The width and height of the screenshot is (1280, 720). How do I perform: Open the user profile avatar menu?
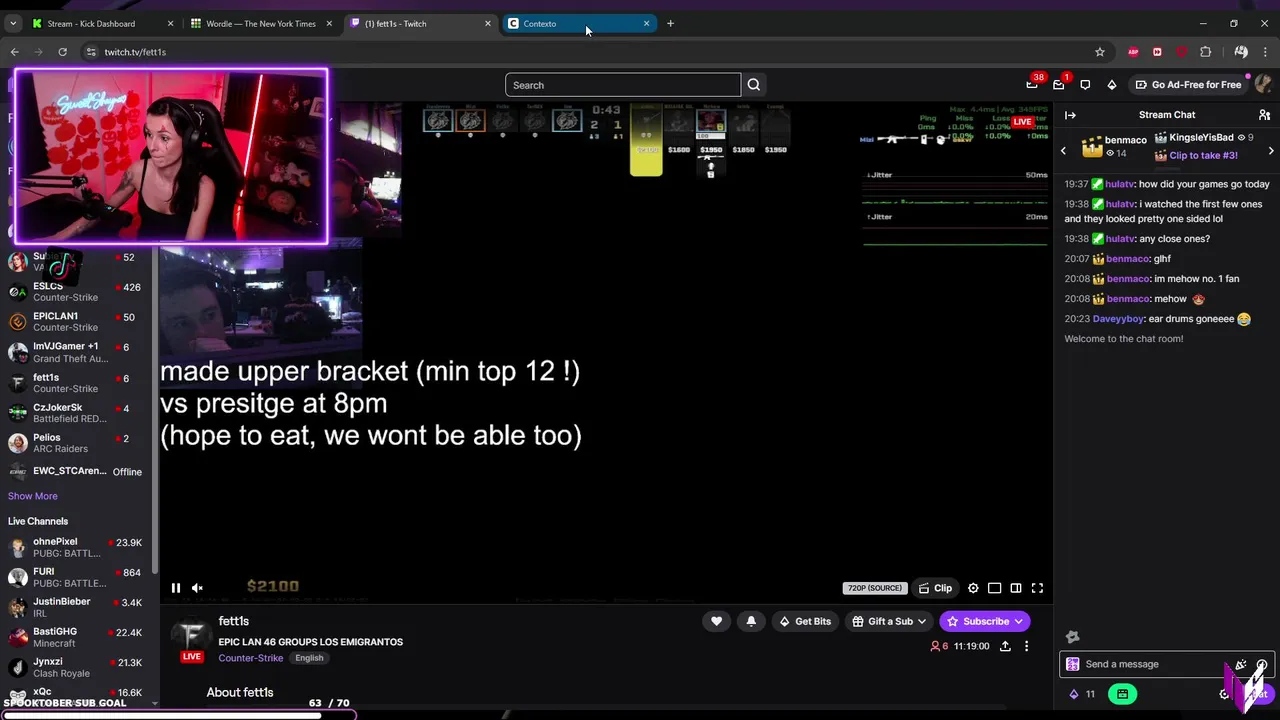click(x=1263, y=85)
